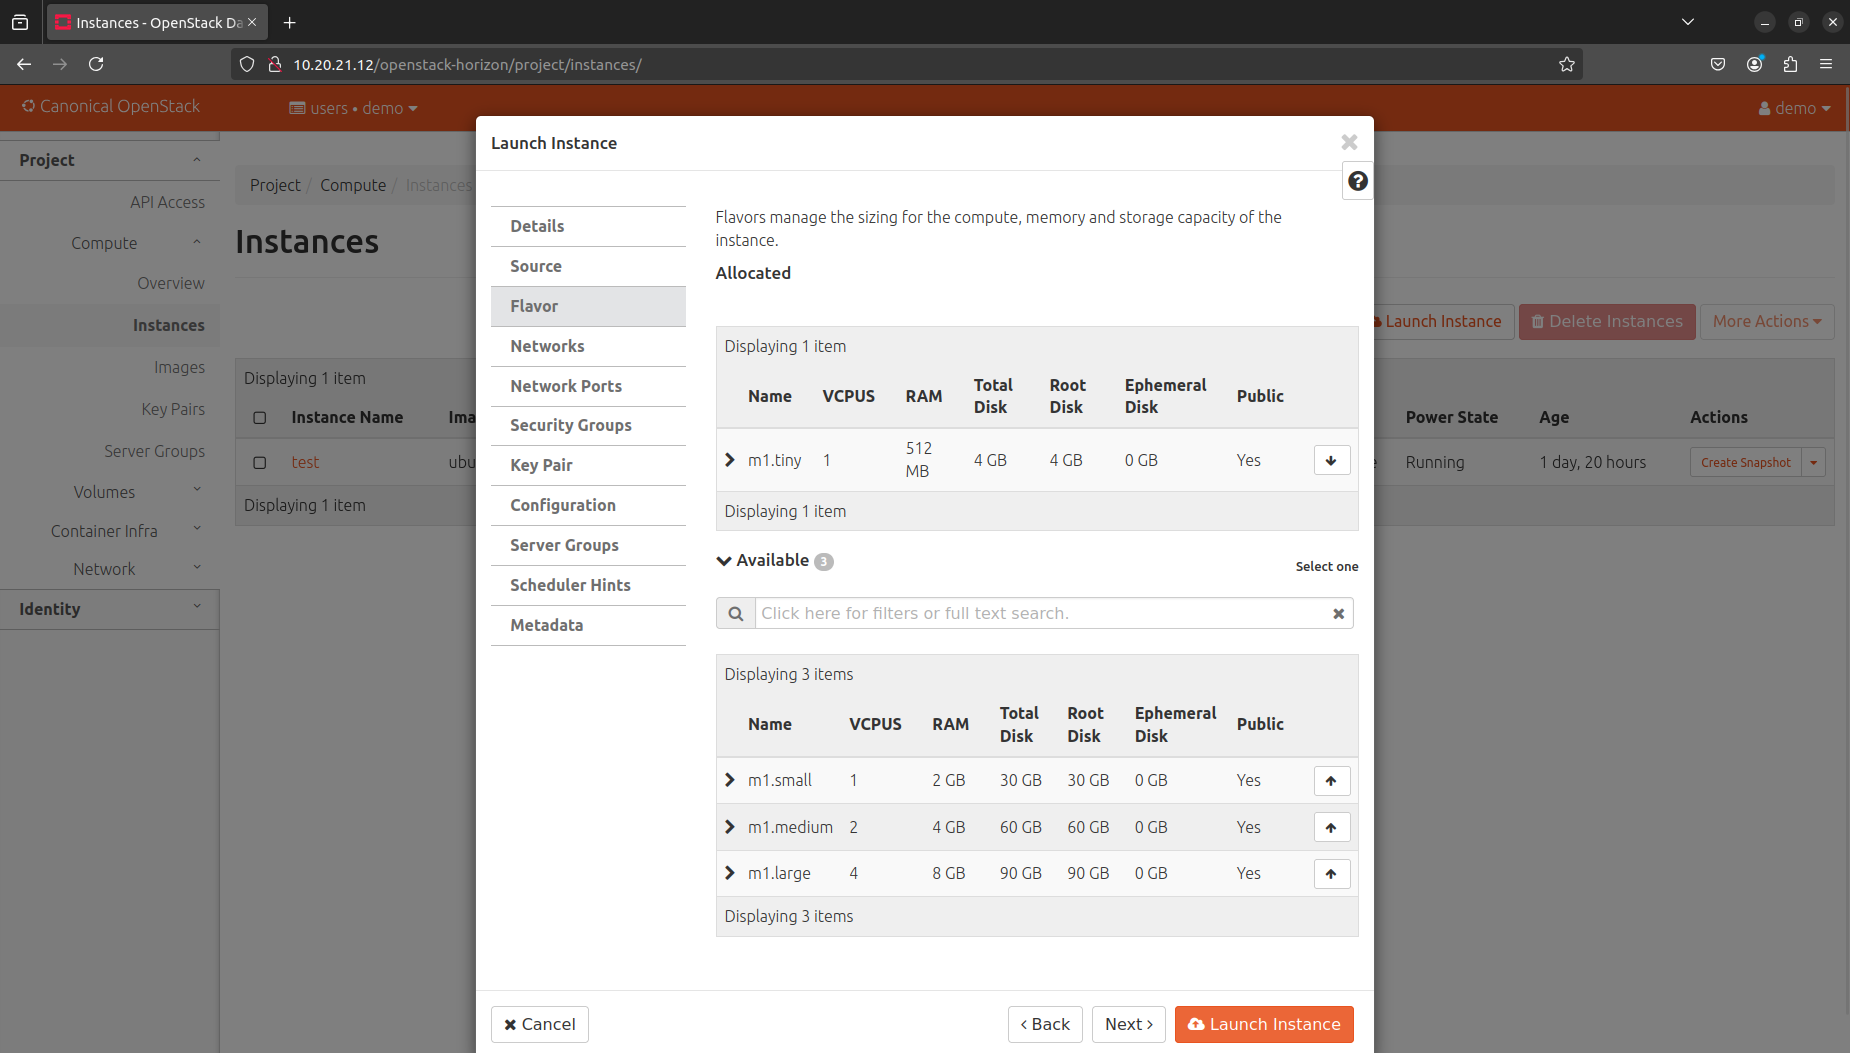Click the site security shield icon
Viewport: 1850px width, 1053px height.
point(247,64)
